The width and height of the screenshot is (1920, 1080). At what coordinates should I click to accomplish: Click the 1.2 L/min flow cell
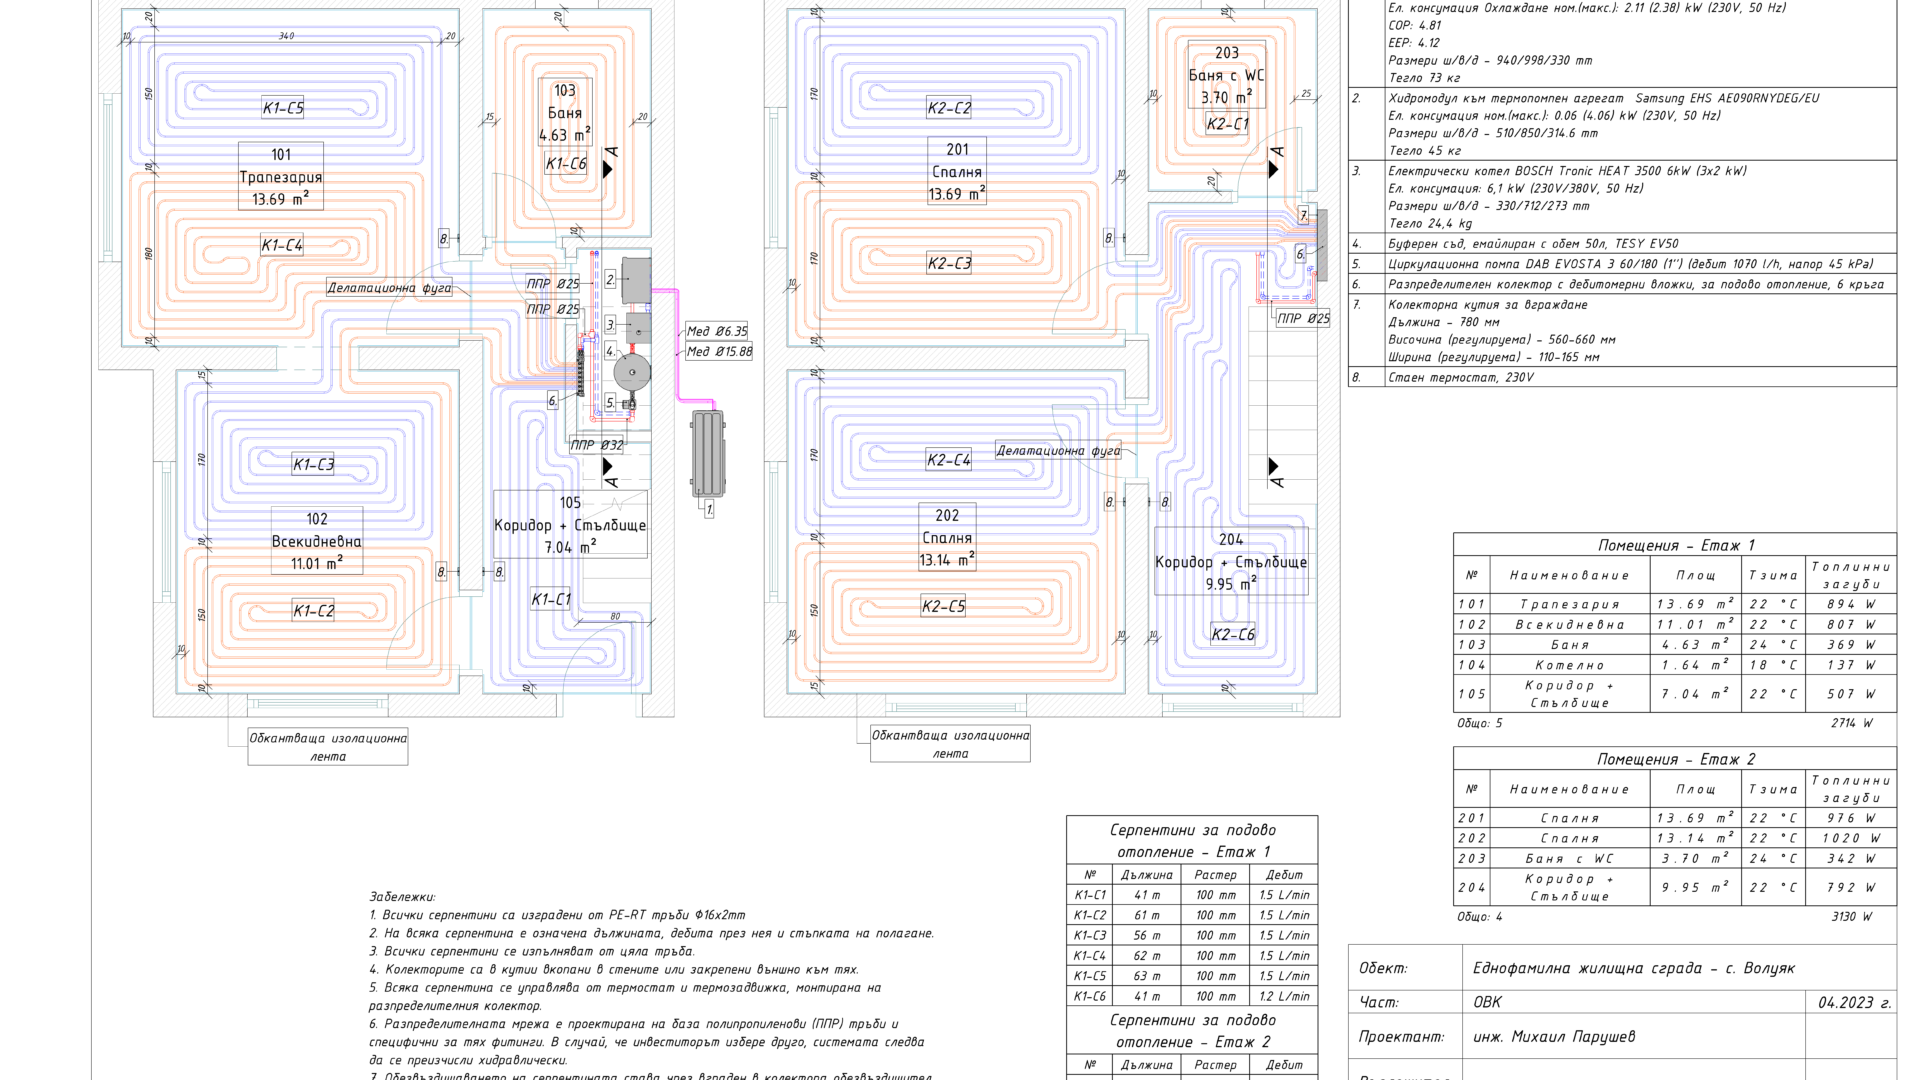[1284, 996]
